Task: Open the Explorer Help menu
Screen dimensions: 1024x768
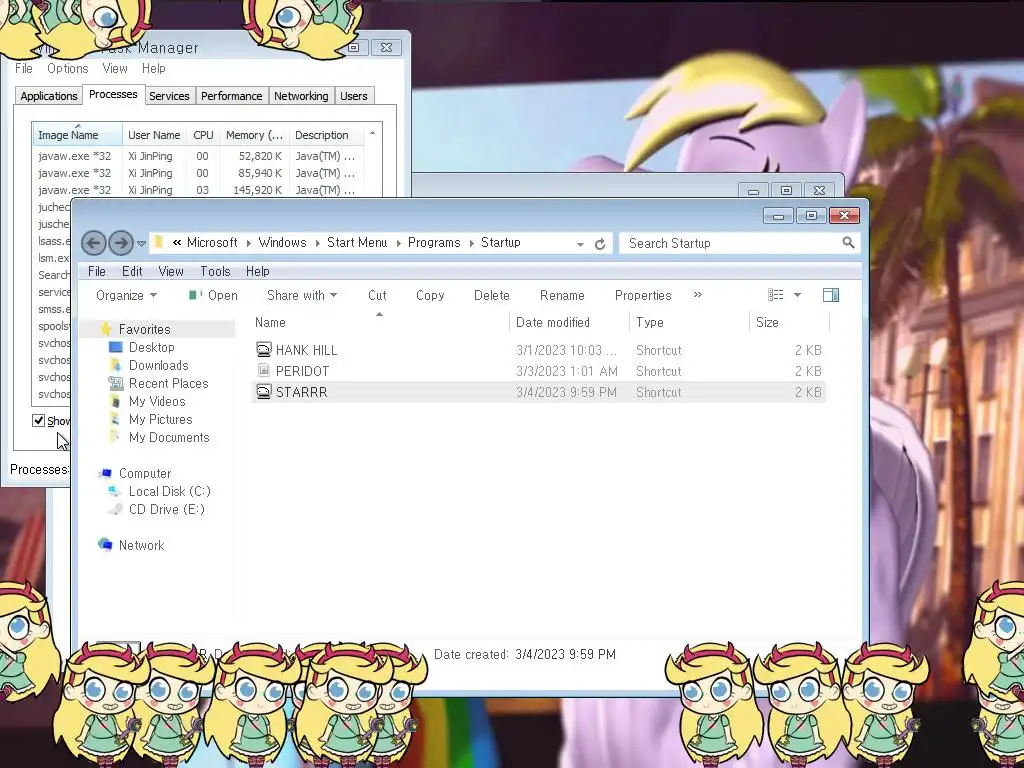Action: coord(258,271)
